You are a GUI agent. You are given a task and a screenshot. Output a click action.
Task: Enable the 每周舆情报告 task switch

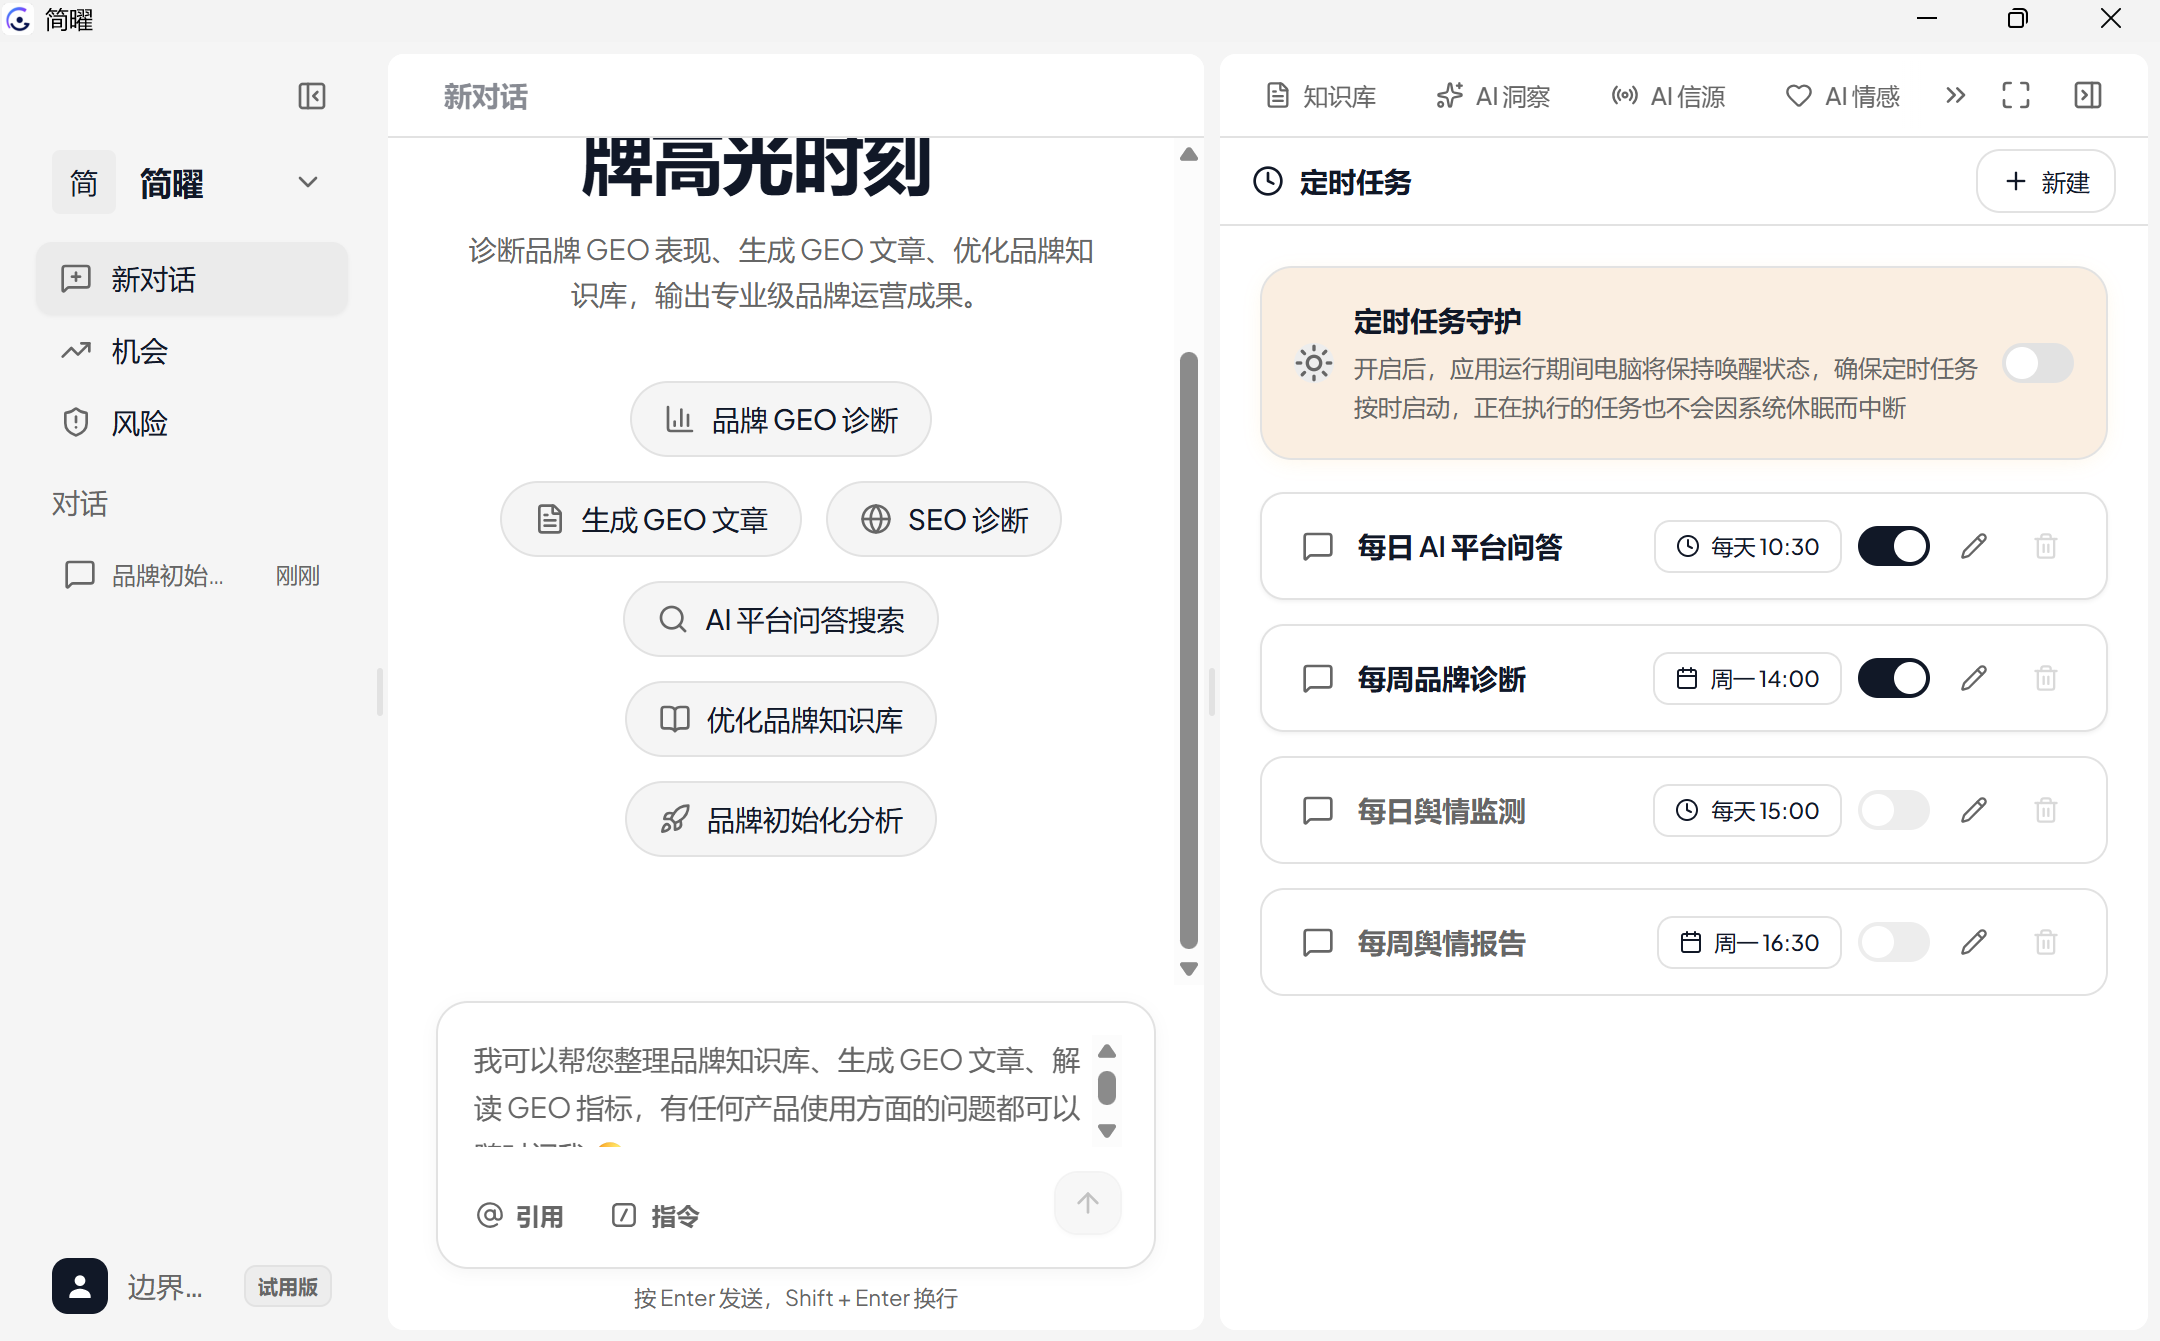1894,942
